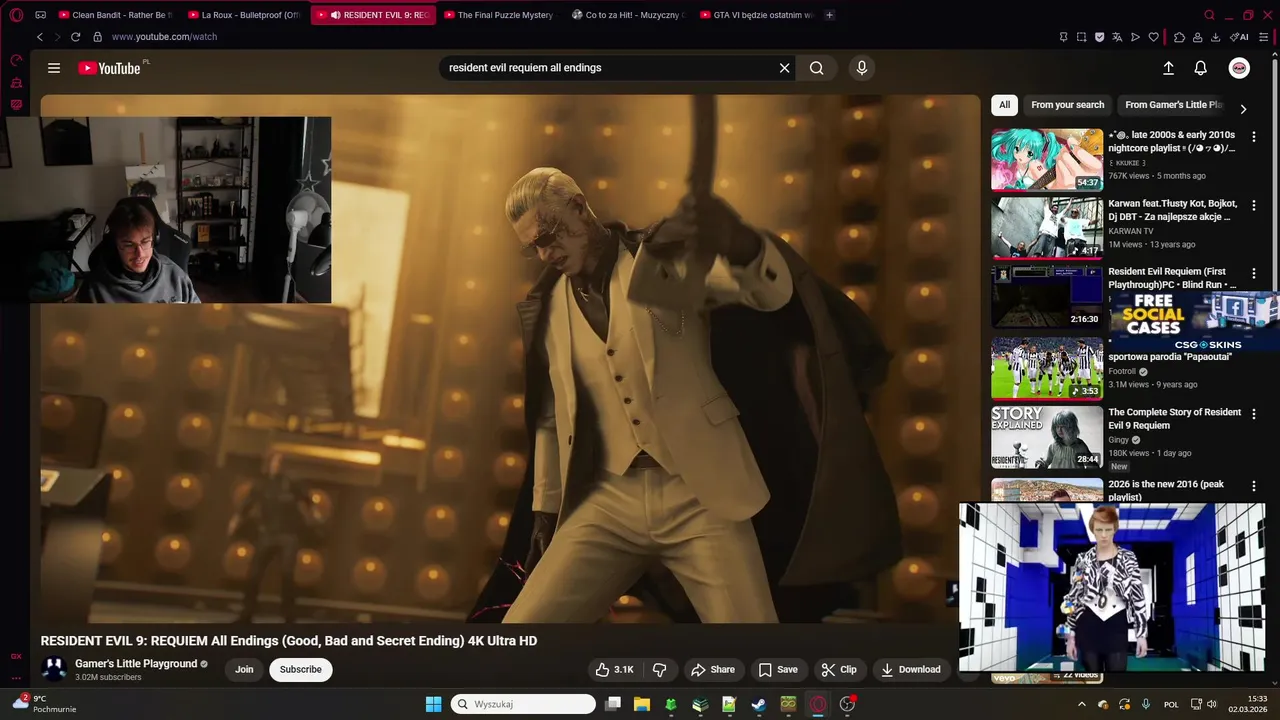Open the Windows Start menu
Screen dimensions: 1280x720
point(433,704)
